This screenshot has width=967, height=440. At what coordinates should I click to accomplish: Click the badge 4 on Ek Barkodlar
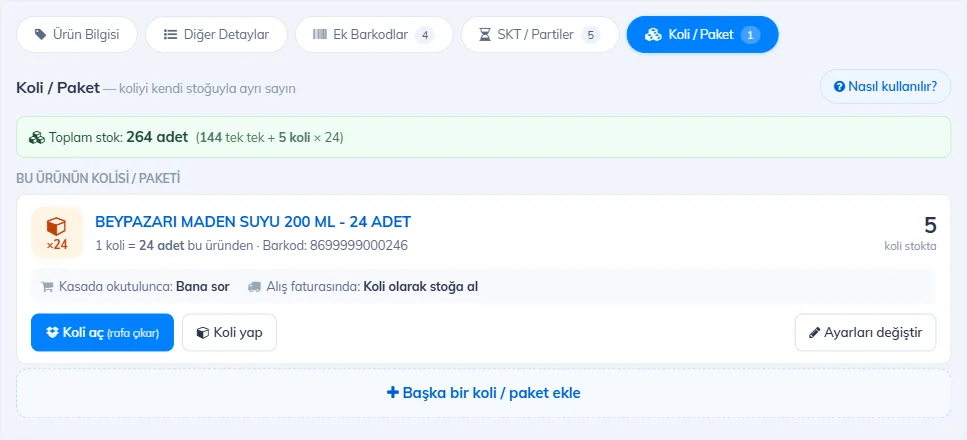click(x=424, y=35)
